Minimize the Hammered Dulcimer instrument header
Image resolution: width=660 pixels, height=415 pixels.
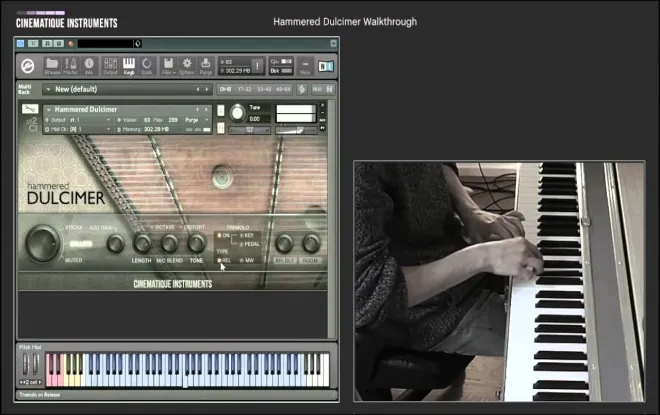322,113
